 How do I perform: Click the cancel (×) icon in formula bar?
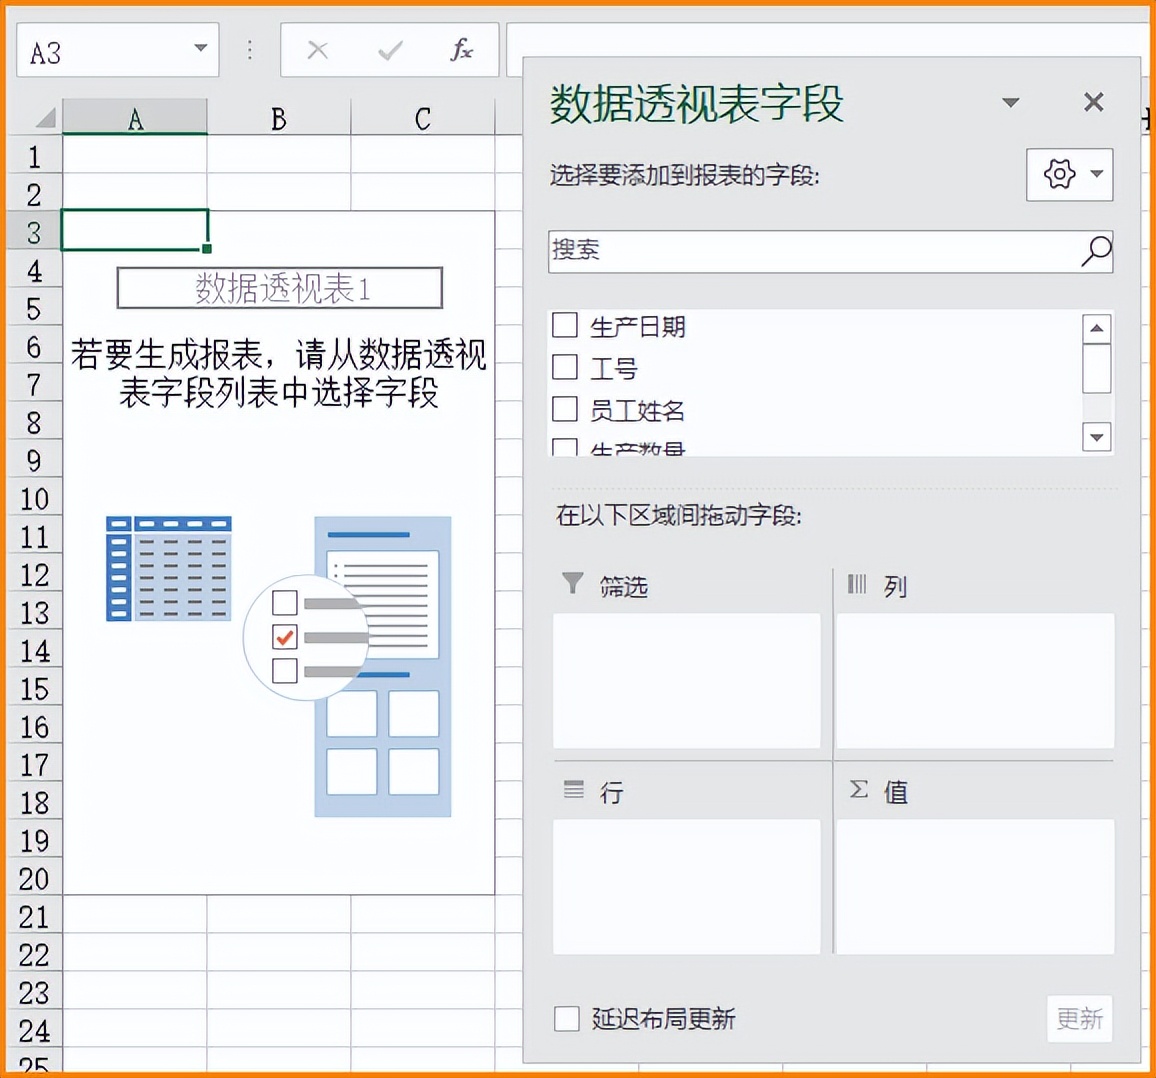[317, 50]
